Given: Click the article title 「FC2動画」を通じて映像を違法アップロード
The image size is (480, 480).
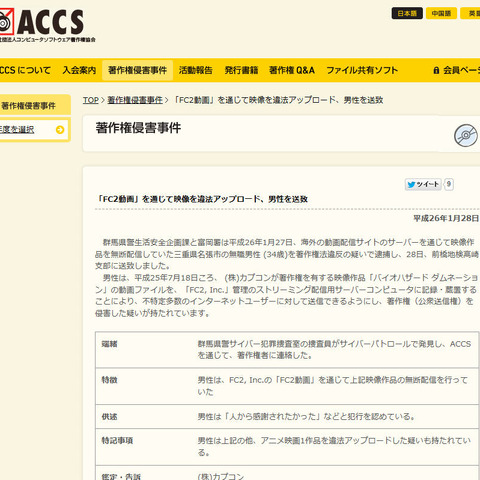Looking at the screenshot, I should tap(201, 199).
